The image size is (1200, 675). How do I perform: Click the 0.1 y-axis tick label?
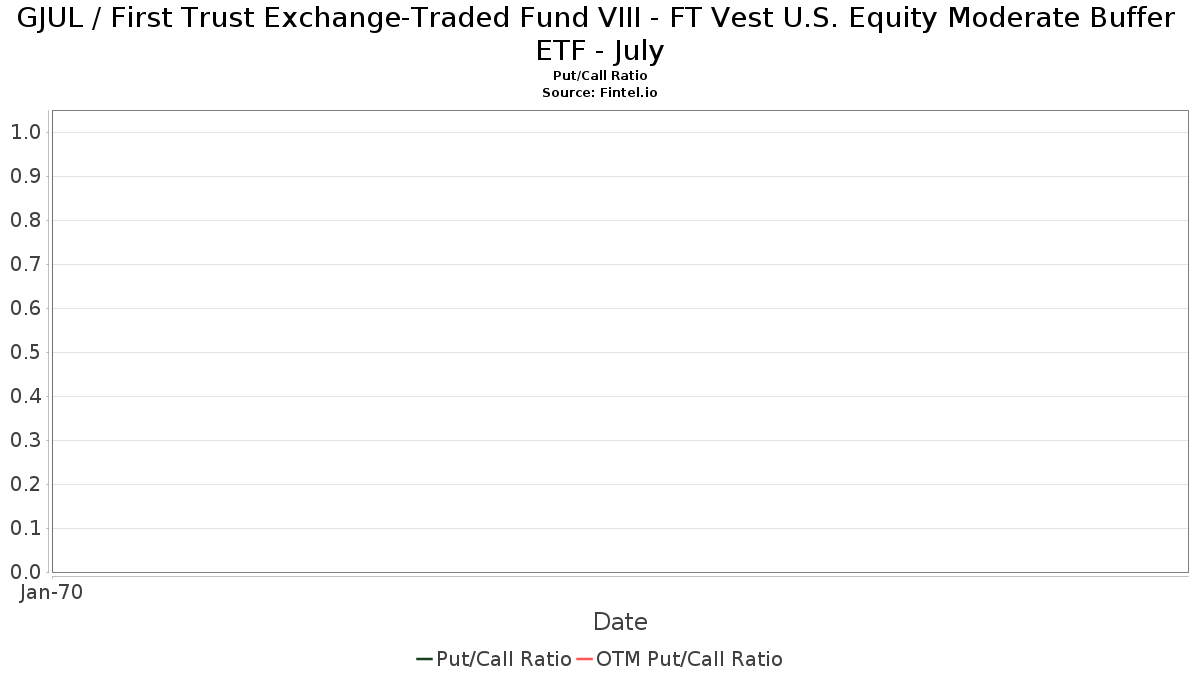[x=25, y=528]
